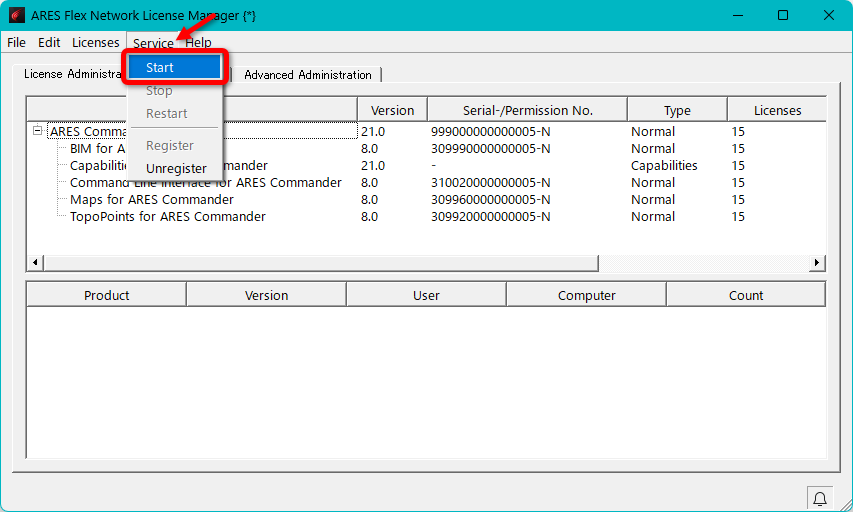Sort by Serial-/Permission No. column header
The width and height of the screenshot is (853, 512).
point(527,110)
